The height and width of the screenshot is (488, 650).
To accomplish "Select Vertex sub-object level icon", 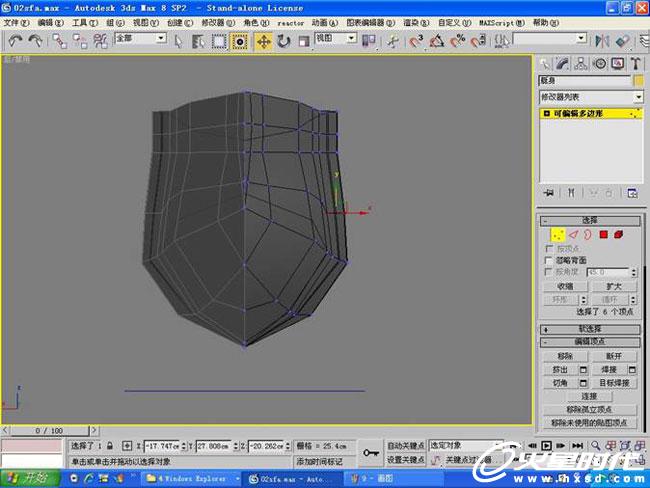I will (558, 235).
